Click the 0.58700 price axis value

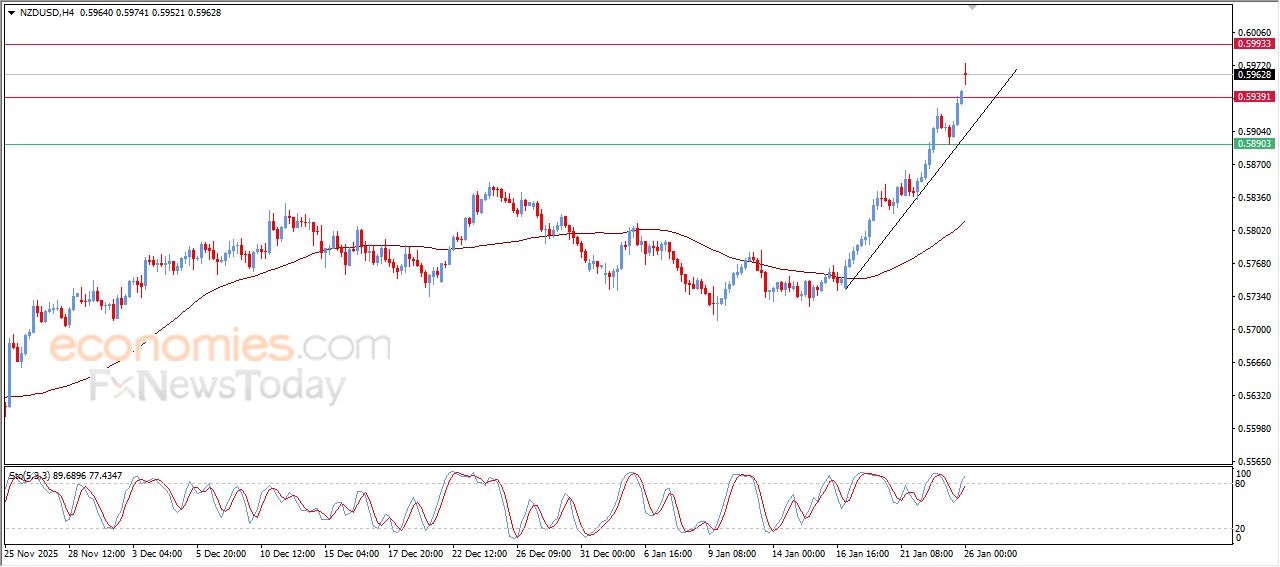point(1253,164)
